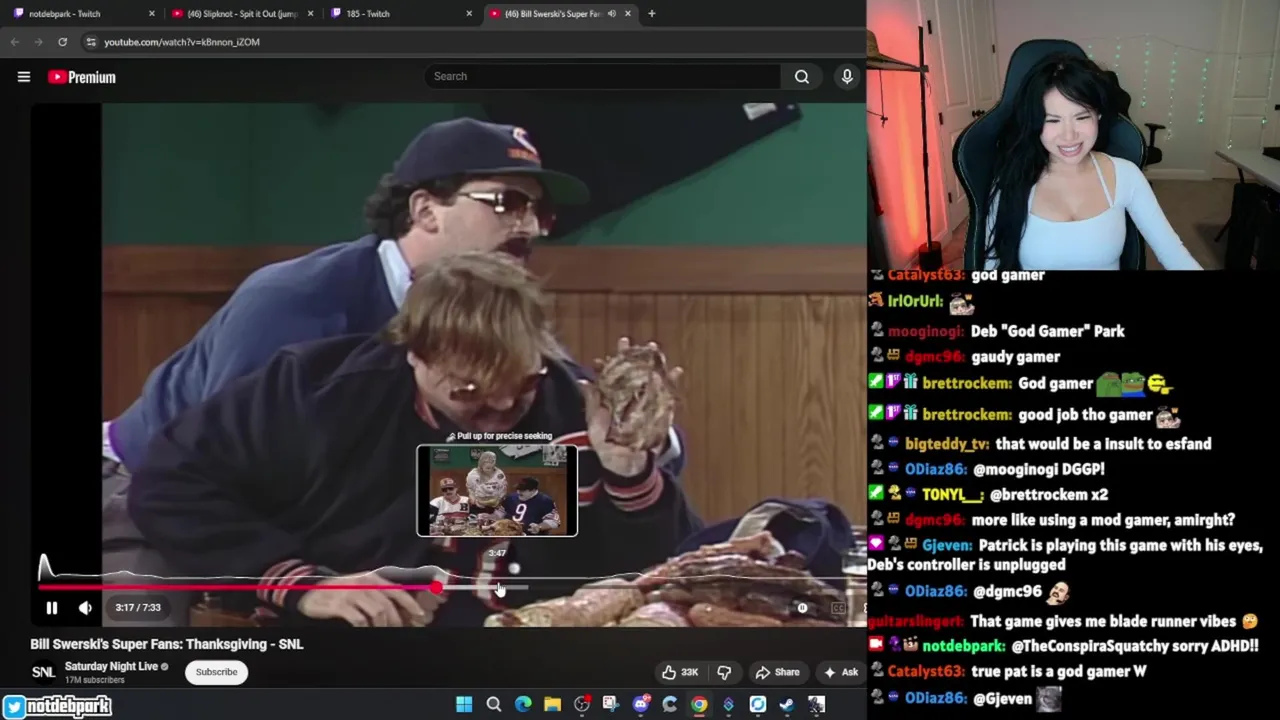1280x720 pixels.
Task: Click the search magnifier button
Action: (802, 76)
